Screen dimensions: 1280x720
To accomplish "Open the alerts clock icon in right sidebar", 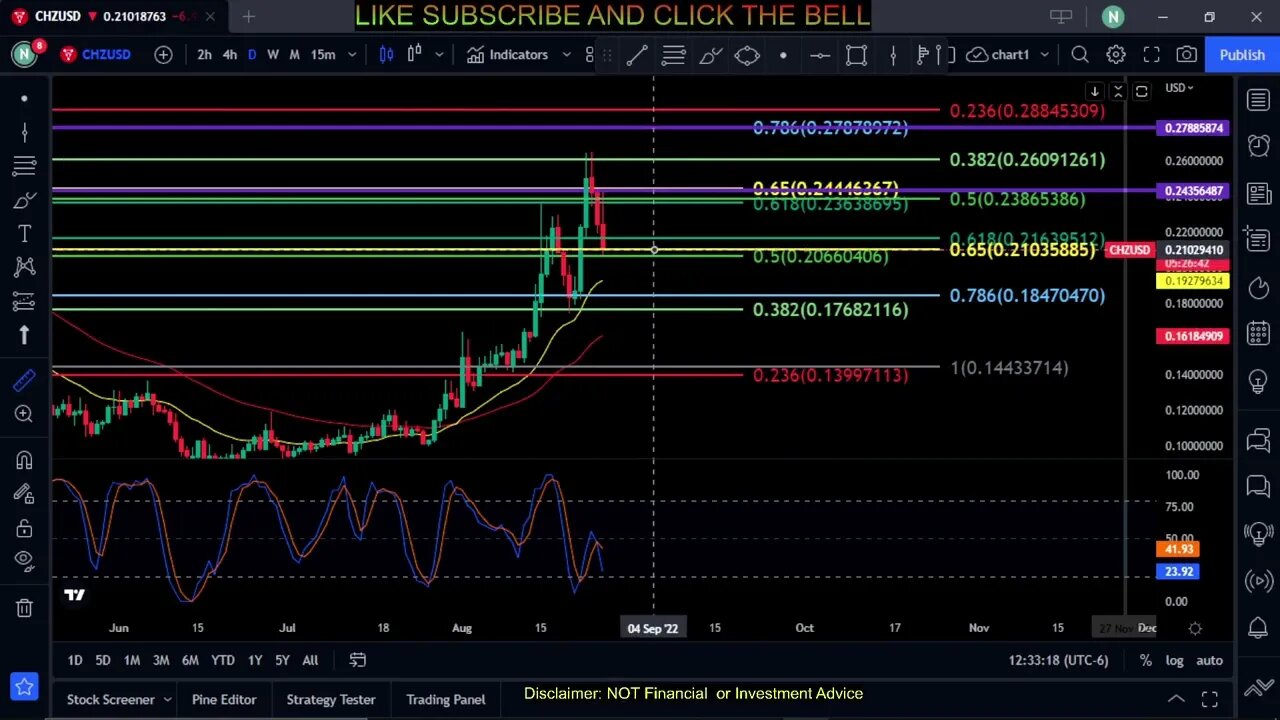I will click(x=1258, y=146).
